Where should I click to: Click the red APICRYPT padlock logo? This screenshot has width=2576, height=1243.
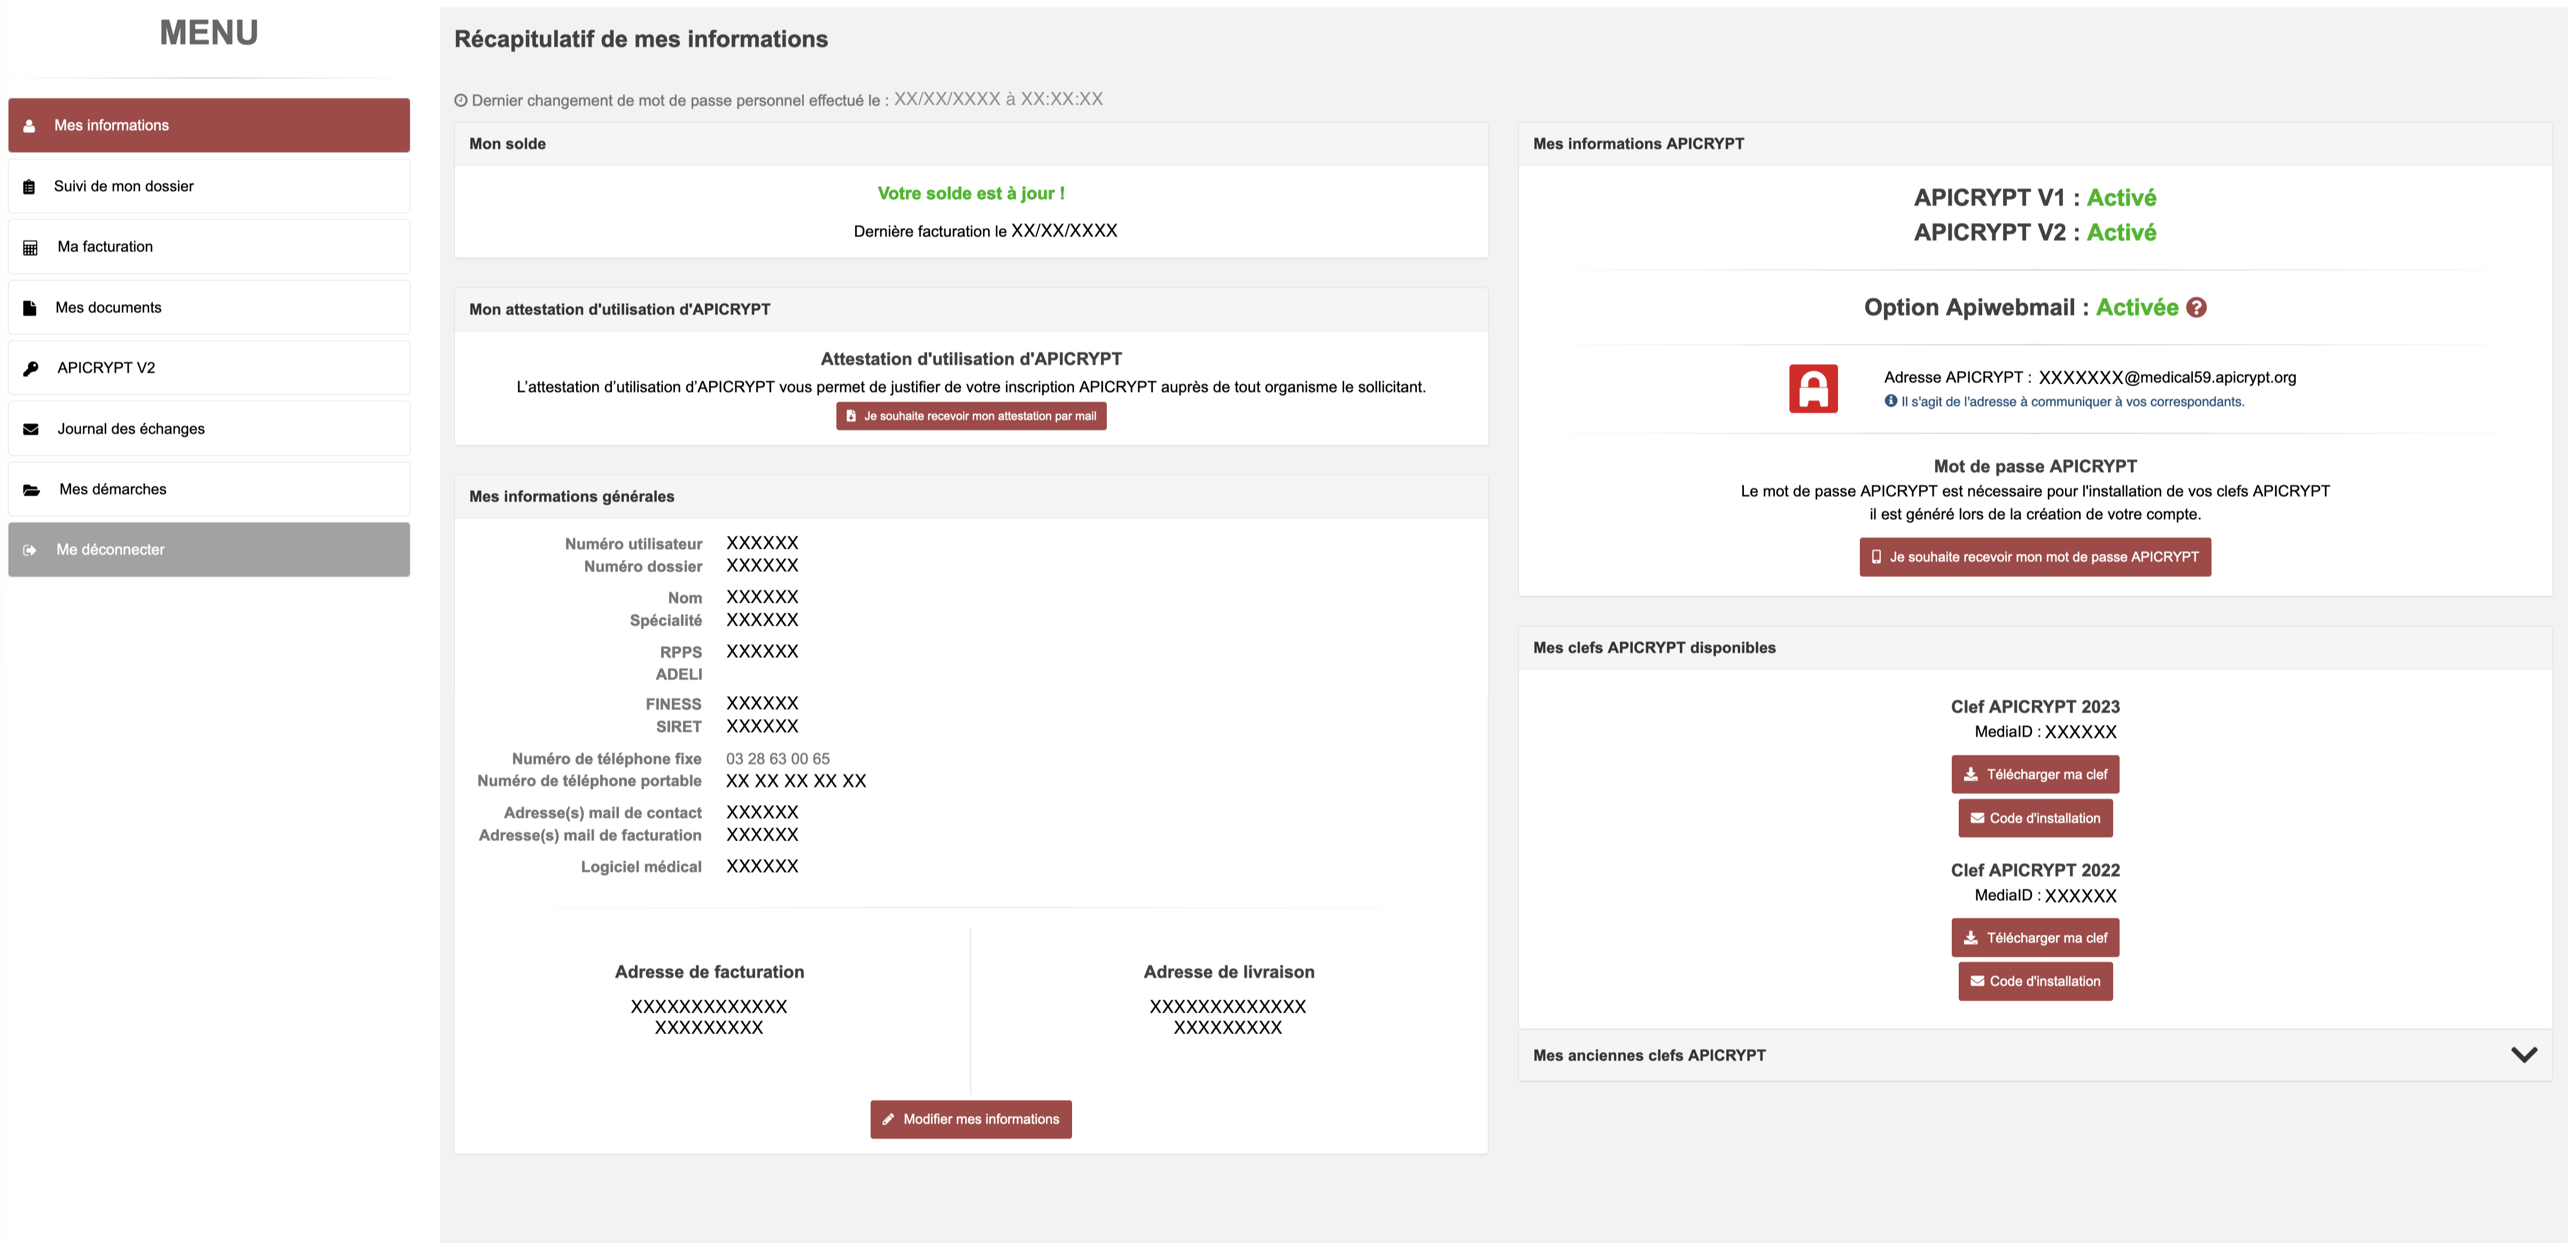coord(1813,388)
